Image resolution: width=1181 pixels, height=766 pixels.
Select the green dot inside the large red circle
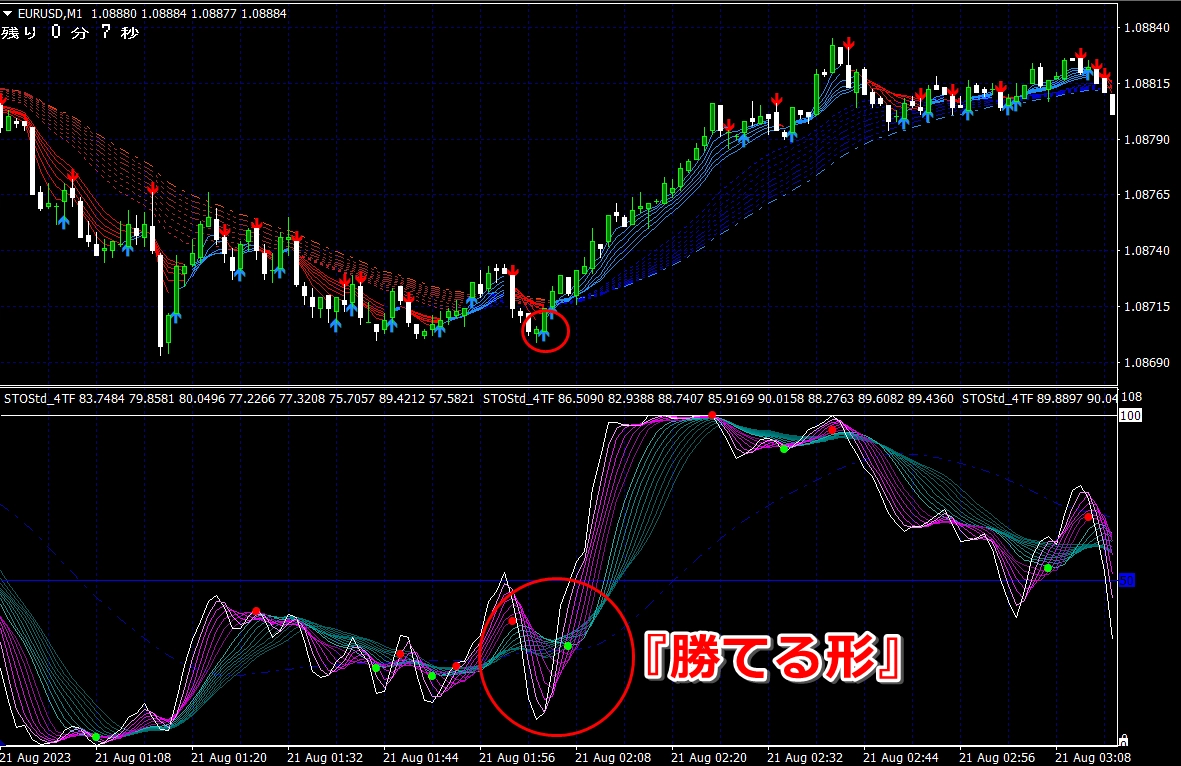pos(567,646)
